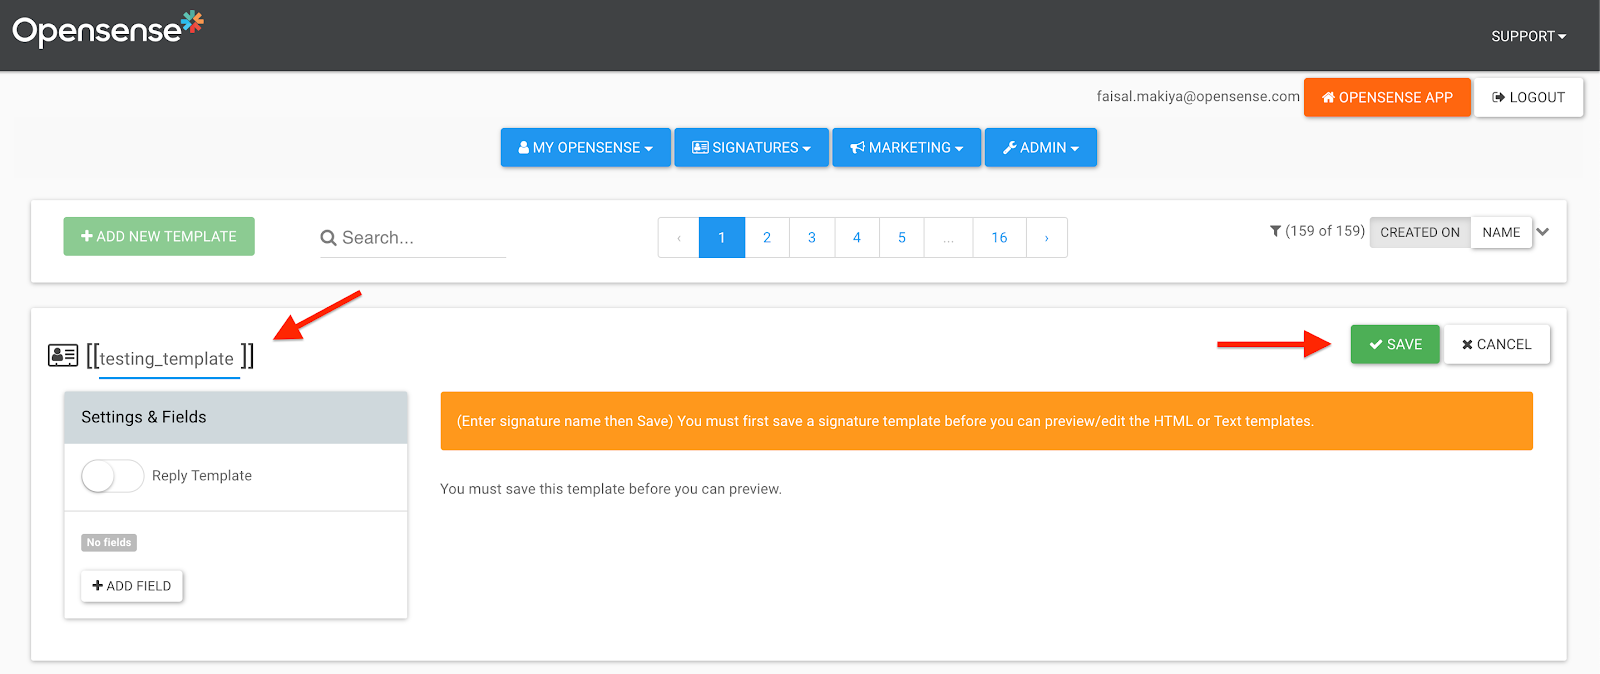Expand the MY OPENSENSE menu
1600x674 pixels.
585,147
